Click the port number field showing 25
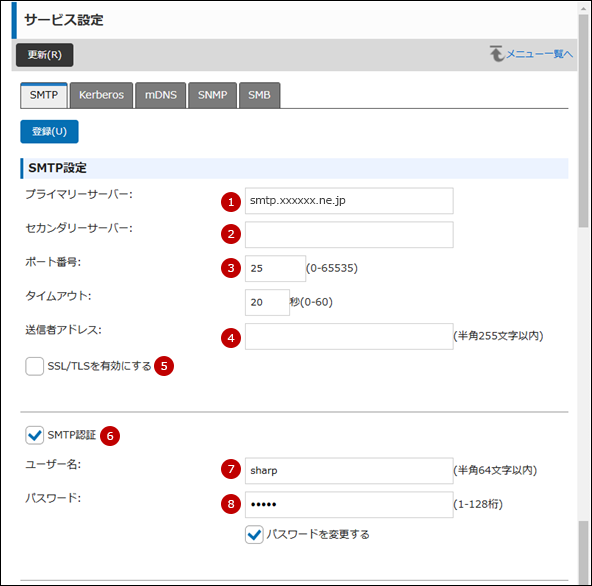 (275, 268)
